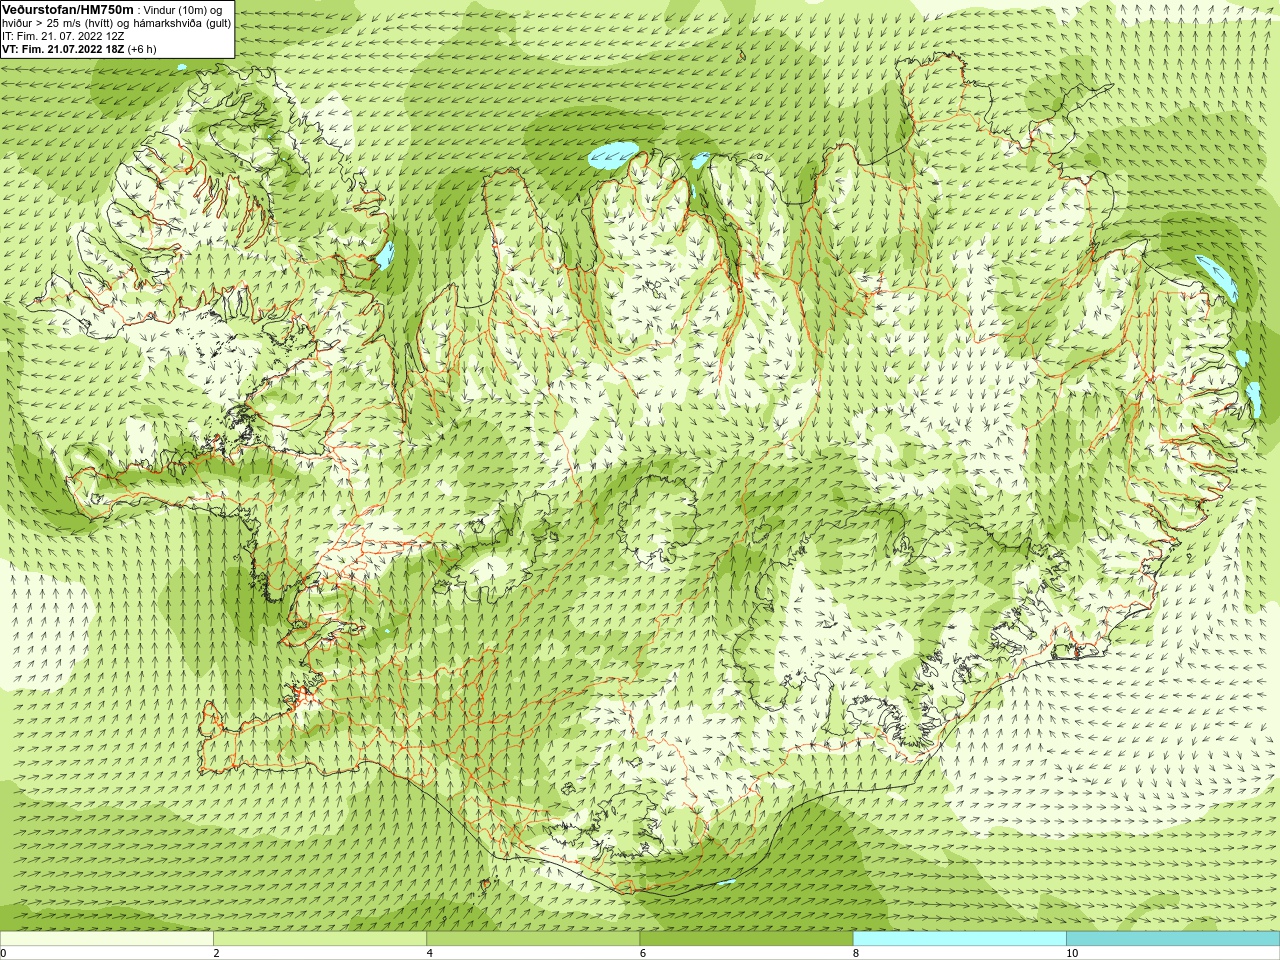Click the scale label '8'
Screen dimensions: 1280x960
(x=856, y=953)
